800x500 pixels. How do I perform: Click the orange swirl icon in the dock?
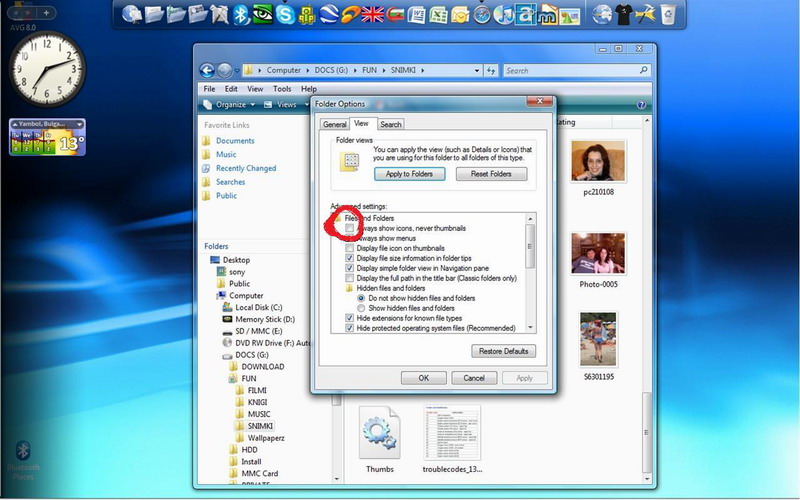tap(351, 14)
